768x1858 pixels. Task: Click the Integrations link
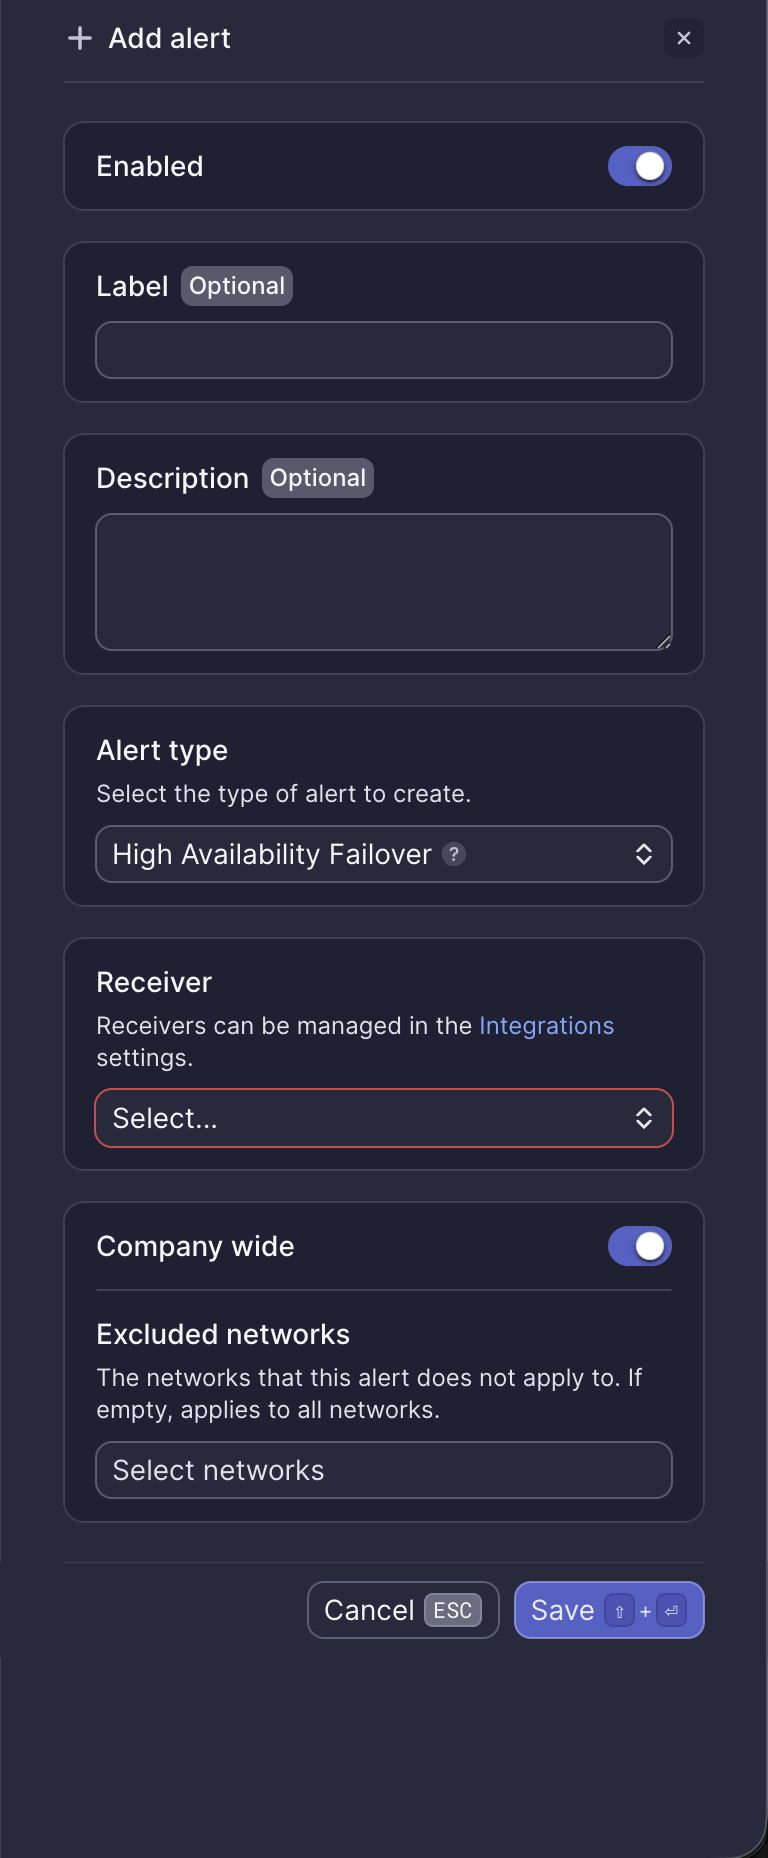(x=546, y=1025)
